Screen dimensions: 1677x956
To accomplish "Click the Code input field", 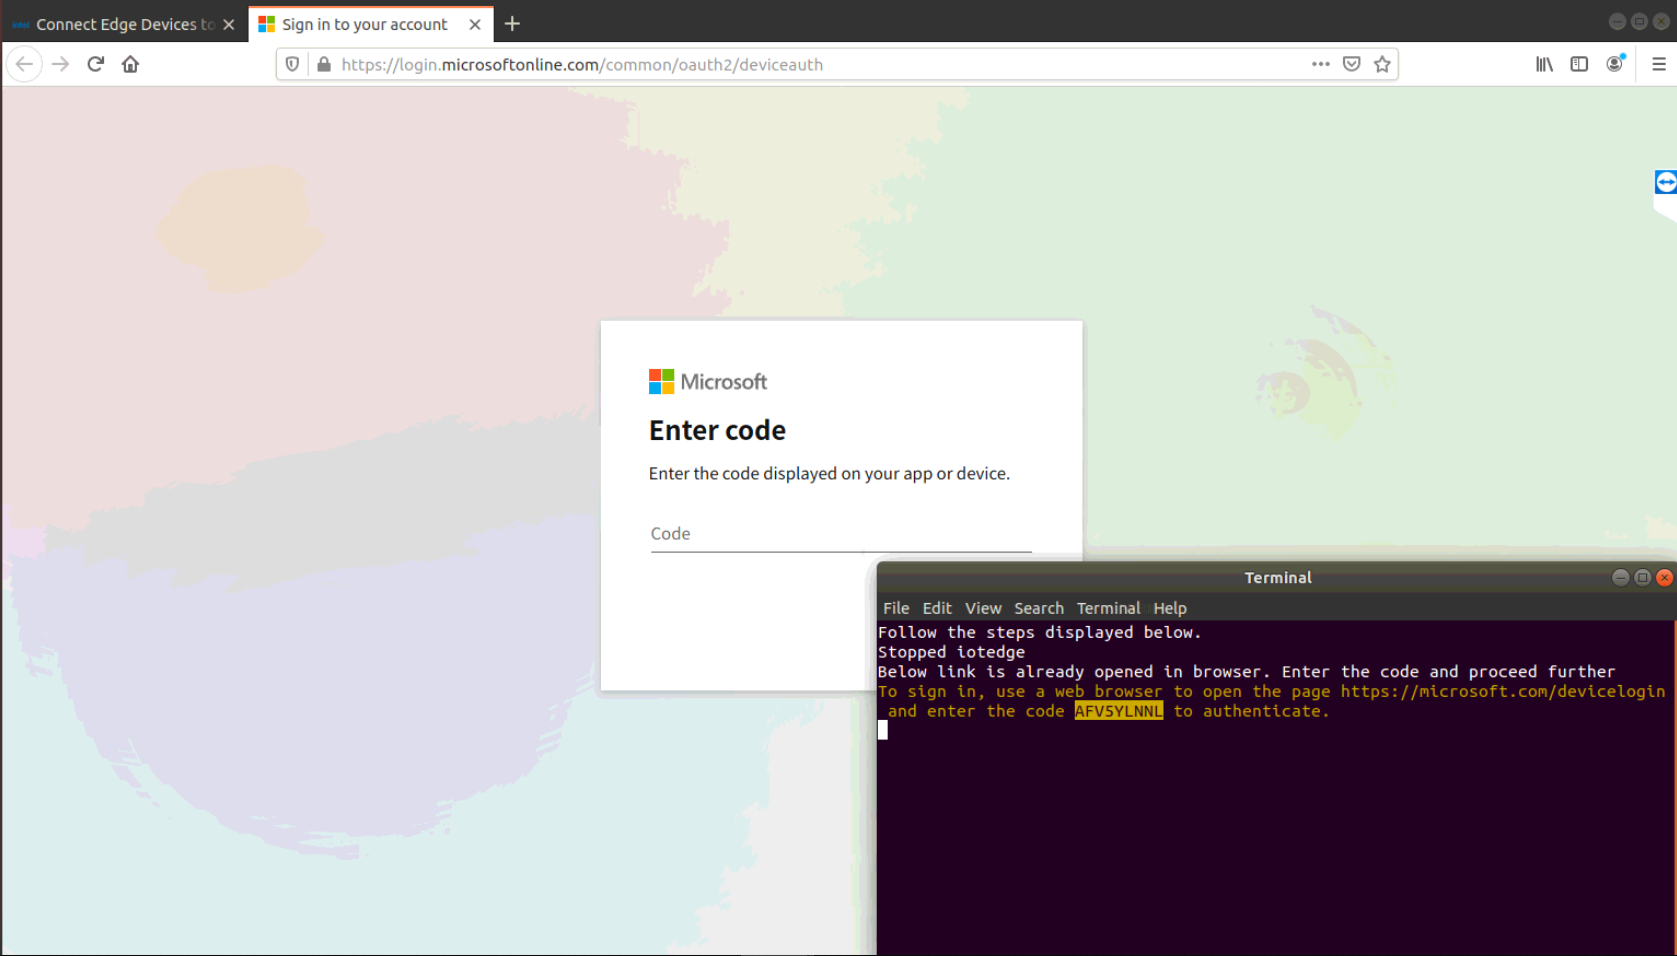I will coord(841,534).
